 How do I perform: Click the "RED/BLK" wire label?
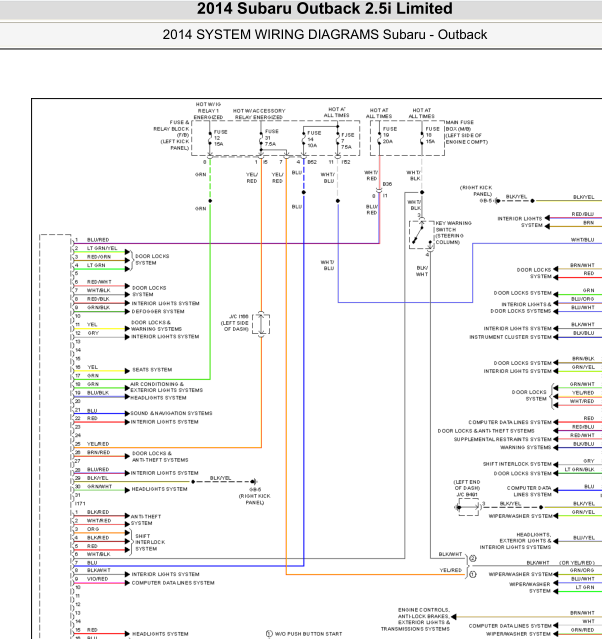point(98,299)
